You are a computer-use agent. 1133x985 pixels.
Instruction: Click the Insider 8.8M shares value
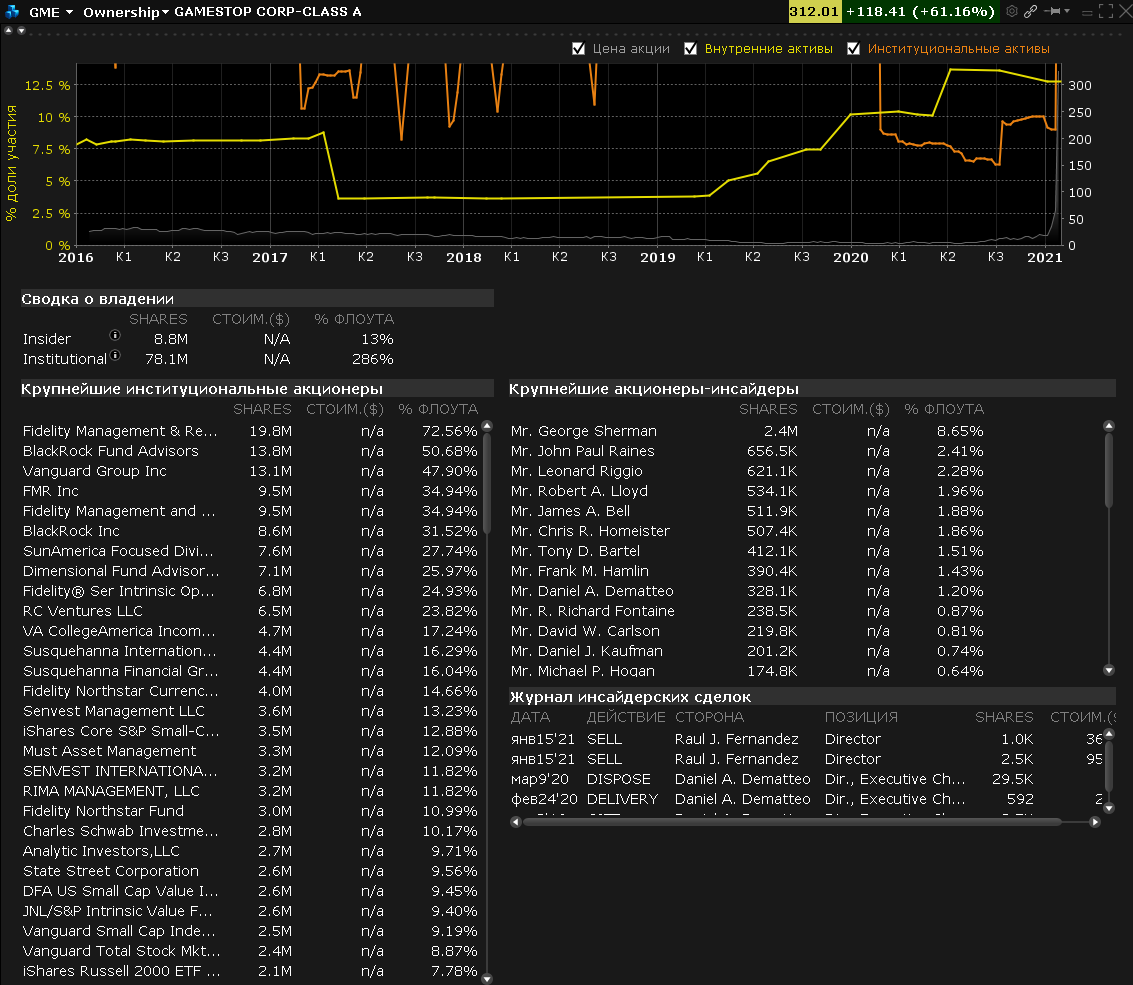tap(171, 339)
